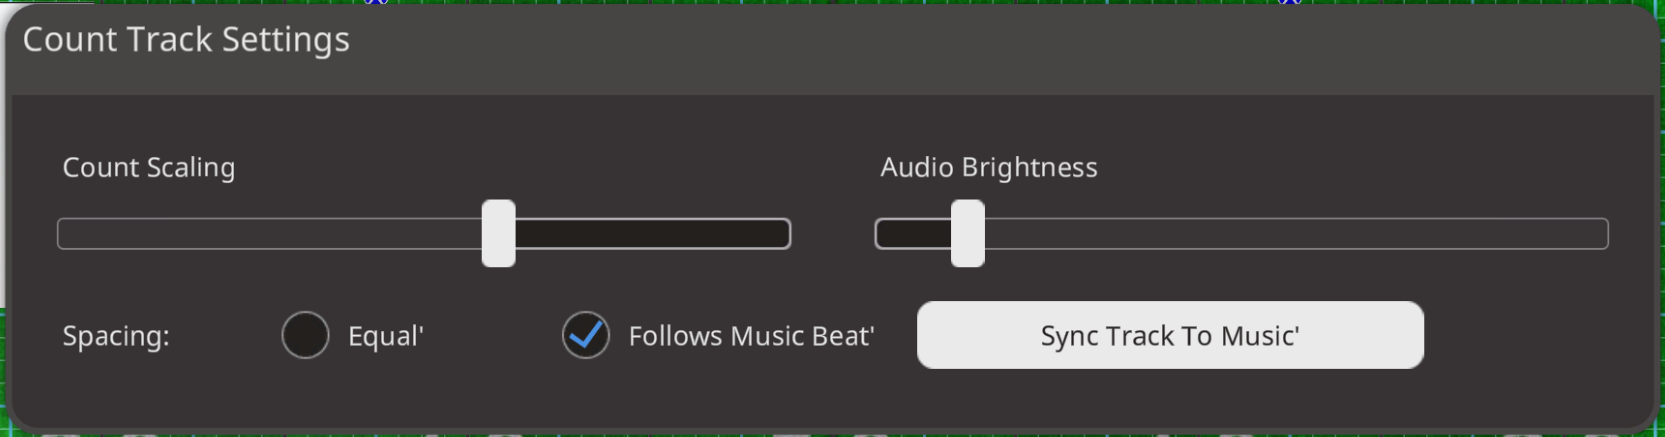Click the "Equal'" option label text
1665x437 pixels.
[x=385, y=336]
